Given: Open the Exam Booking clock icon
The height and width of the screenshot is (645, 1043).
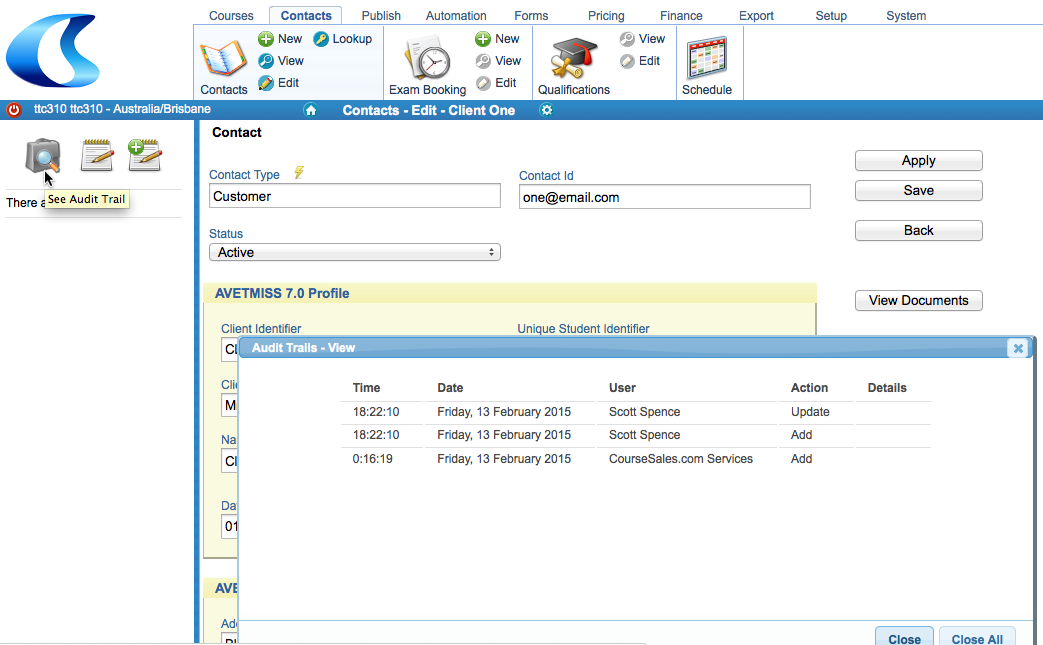Looking at the screenshot, I should [x=428, y=59].
